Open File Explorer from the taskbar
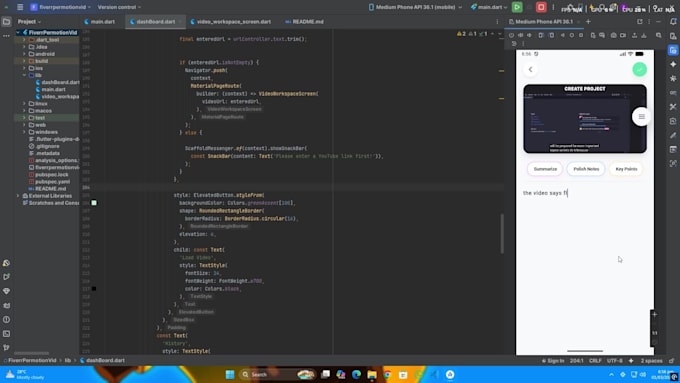Screen dimensions: 680x383 tap(372, 374)
